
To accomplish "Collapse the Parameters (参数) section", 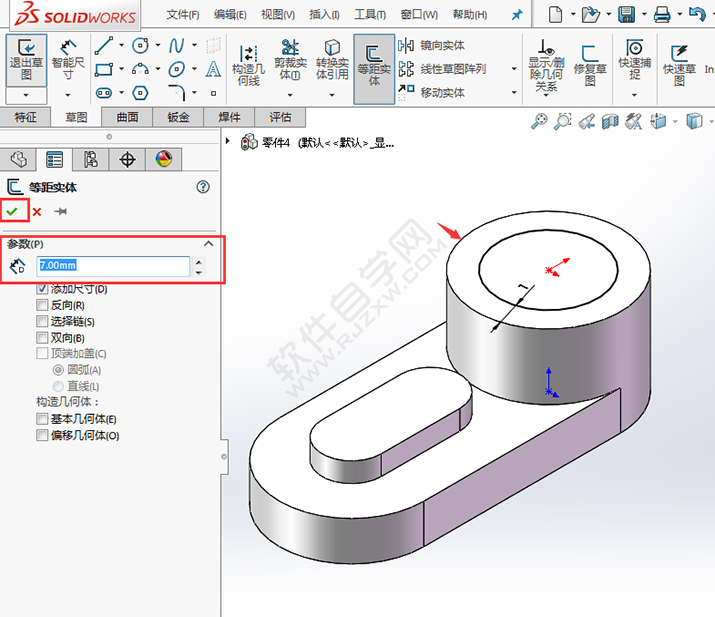I will tap(208, 244).
